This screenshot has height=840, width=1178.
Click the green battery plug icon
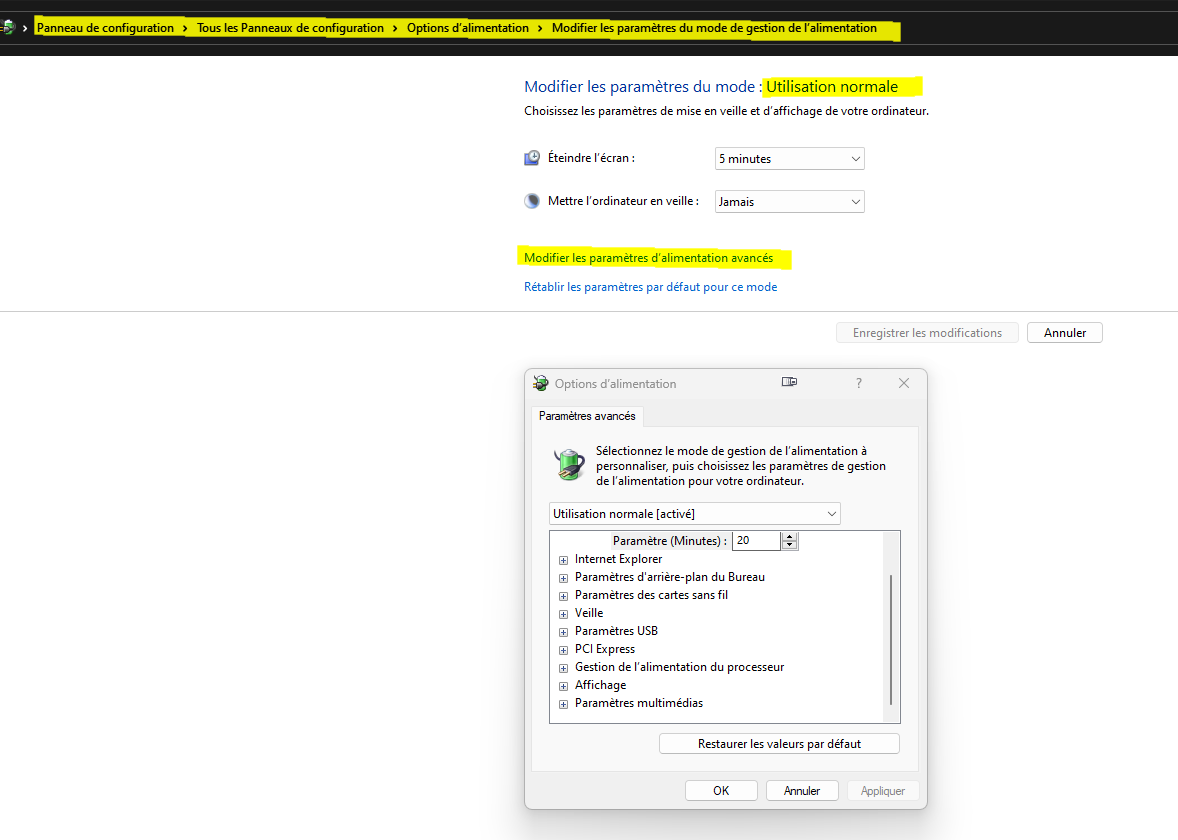(569, 465)
